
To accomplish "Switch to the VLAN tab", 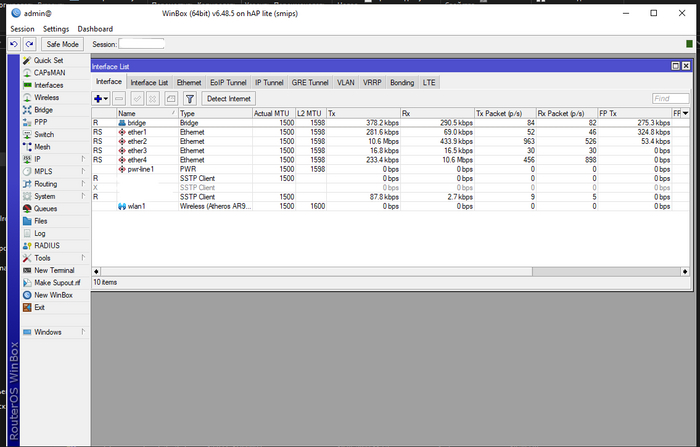I will coord(345,82).
